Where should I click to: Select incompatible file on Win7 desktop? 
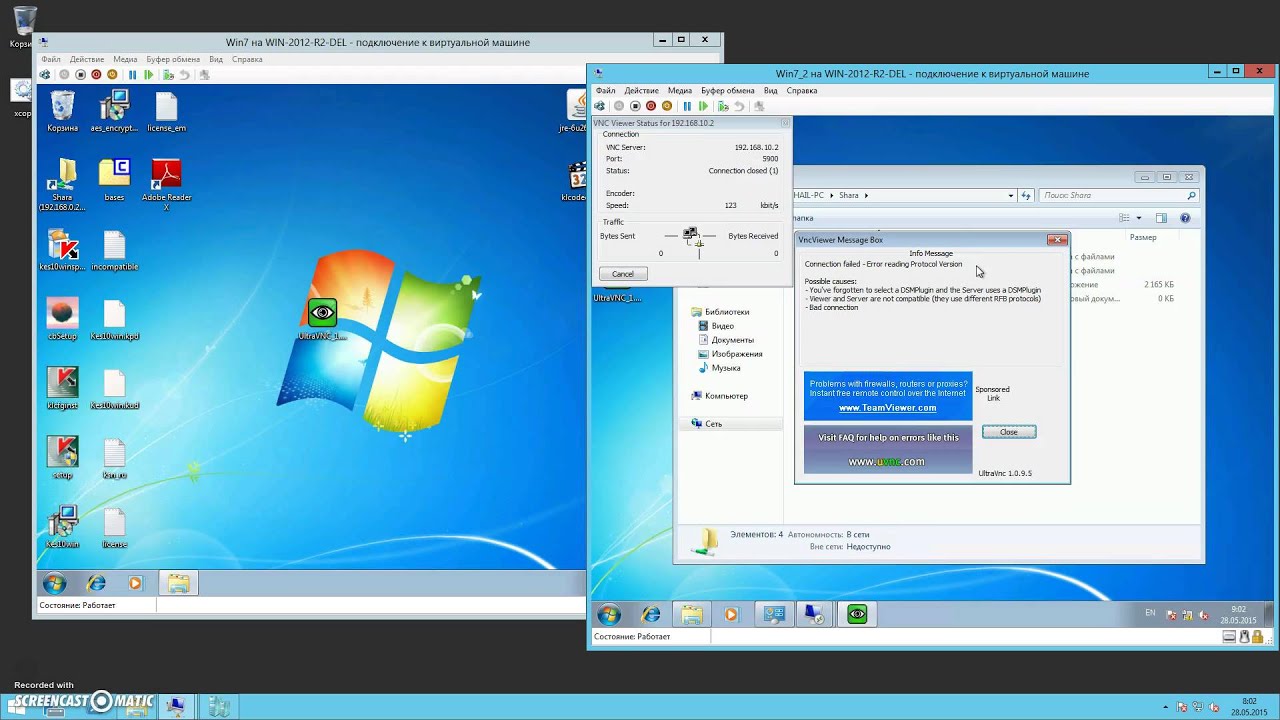tap(114, 251)
